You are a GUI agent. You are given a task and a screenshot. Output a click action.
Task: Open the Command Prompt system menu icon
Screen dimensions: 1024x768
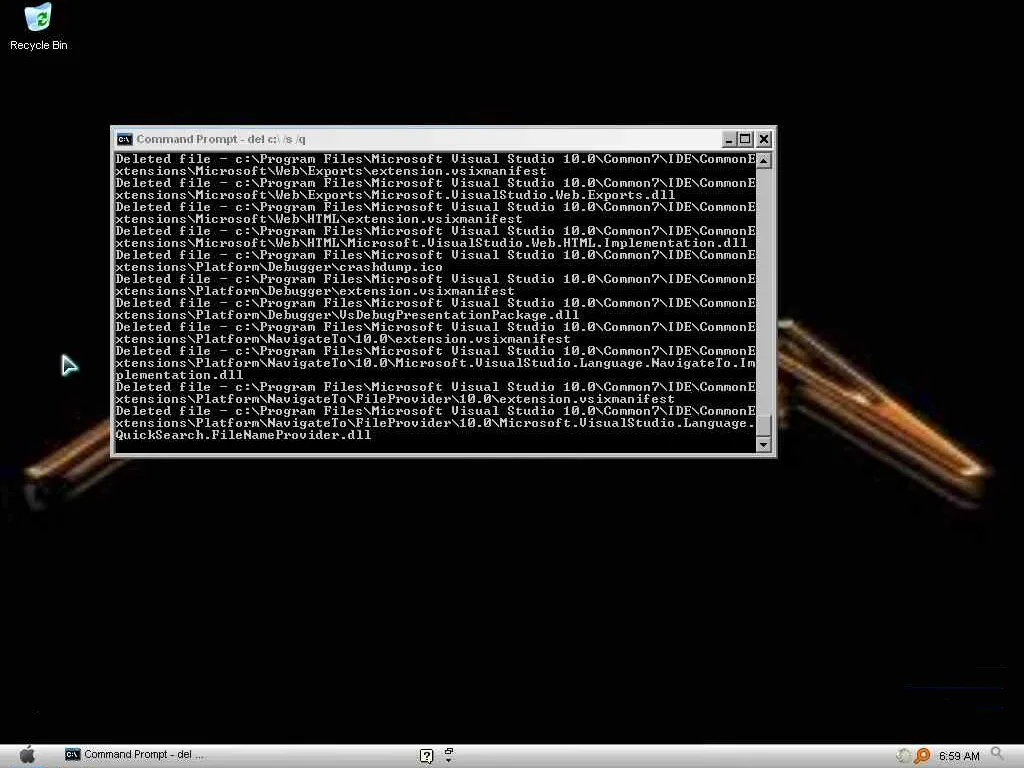click(x=124, y=139)
